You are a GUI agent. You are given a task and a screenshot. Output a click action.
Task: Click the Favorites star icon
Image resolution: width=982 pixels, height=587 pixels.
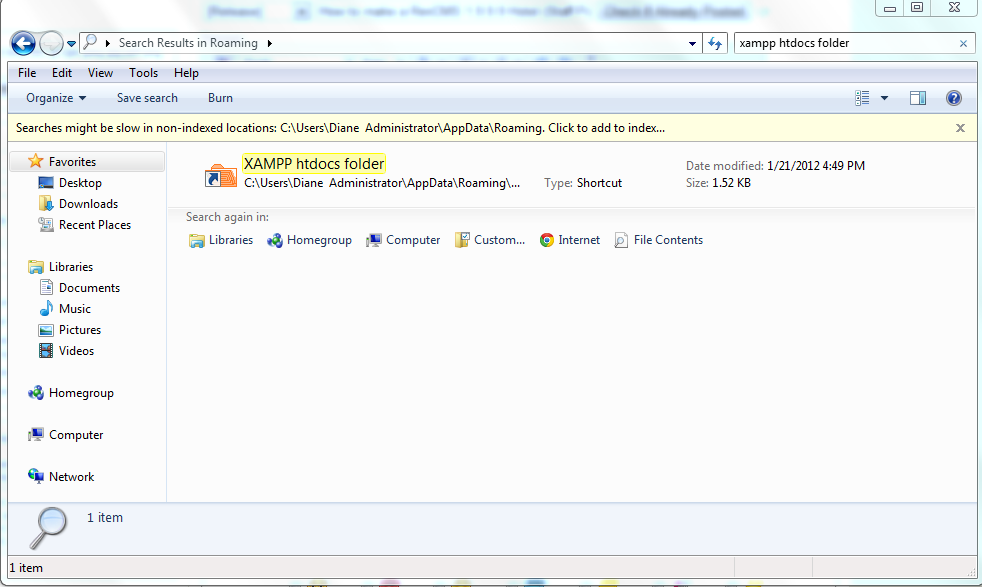pos(36,161)
